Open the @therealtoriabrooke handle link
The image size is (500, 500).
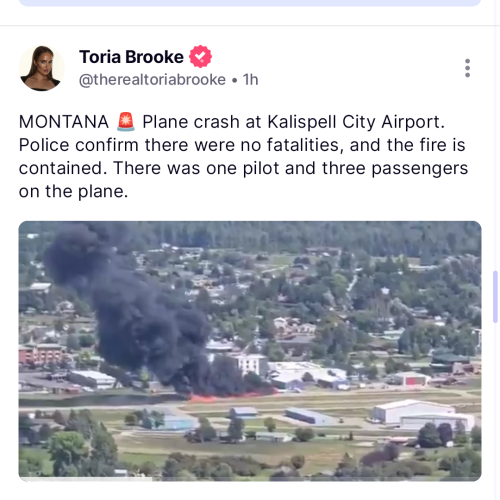[x=152, y=80]
